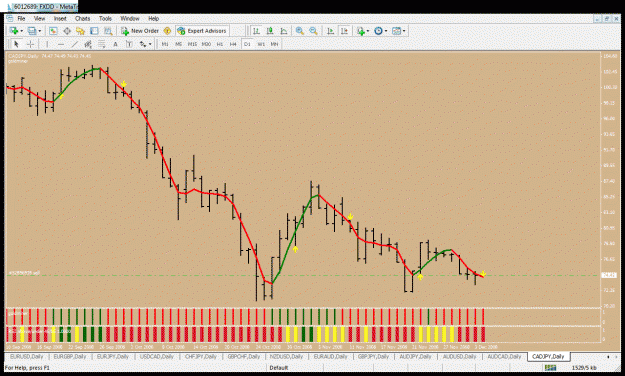Zoom in on the chart
The height and width of the screenshot is (376, 625).
300,31
